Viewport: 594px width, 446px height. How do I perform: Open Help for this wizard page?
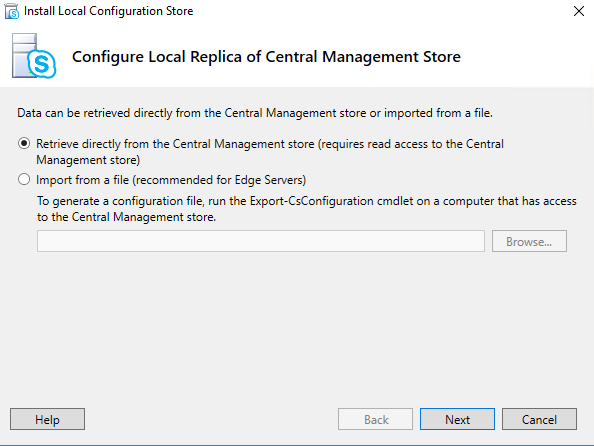point(47,419)
